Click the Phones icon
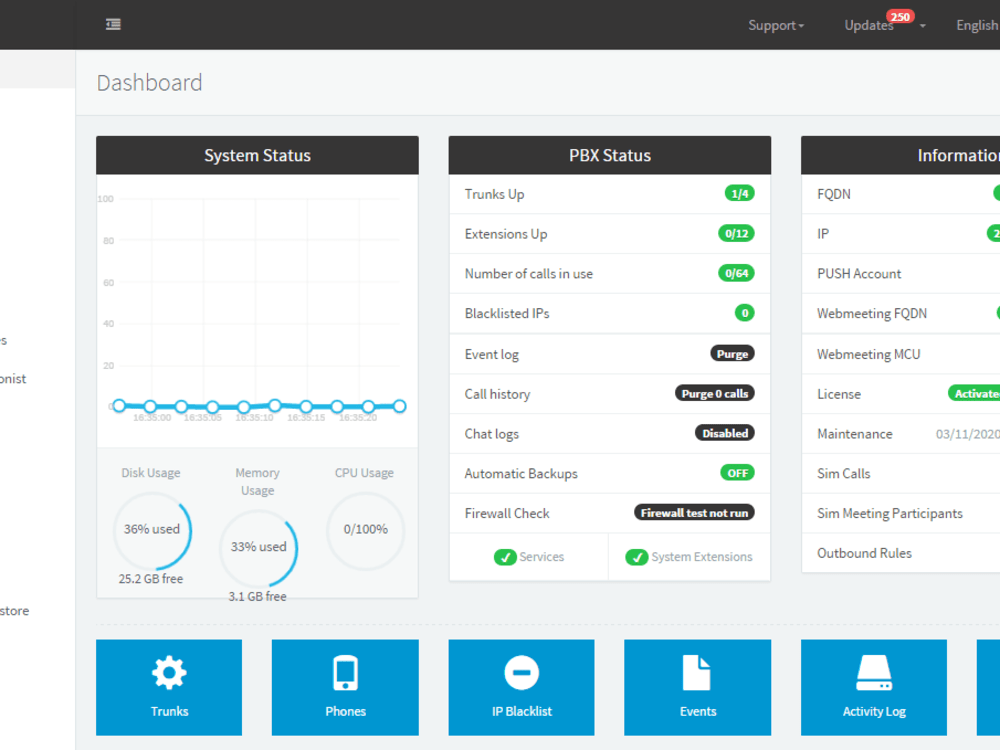Image resolution: width=1000 pixels, height=750 pixels. click(x=345, y=687)
